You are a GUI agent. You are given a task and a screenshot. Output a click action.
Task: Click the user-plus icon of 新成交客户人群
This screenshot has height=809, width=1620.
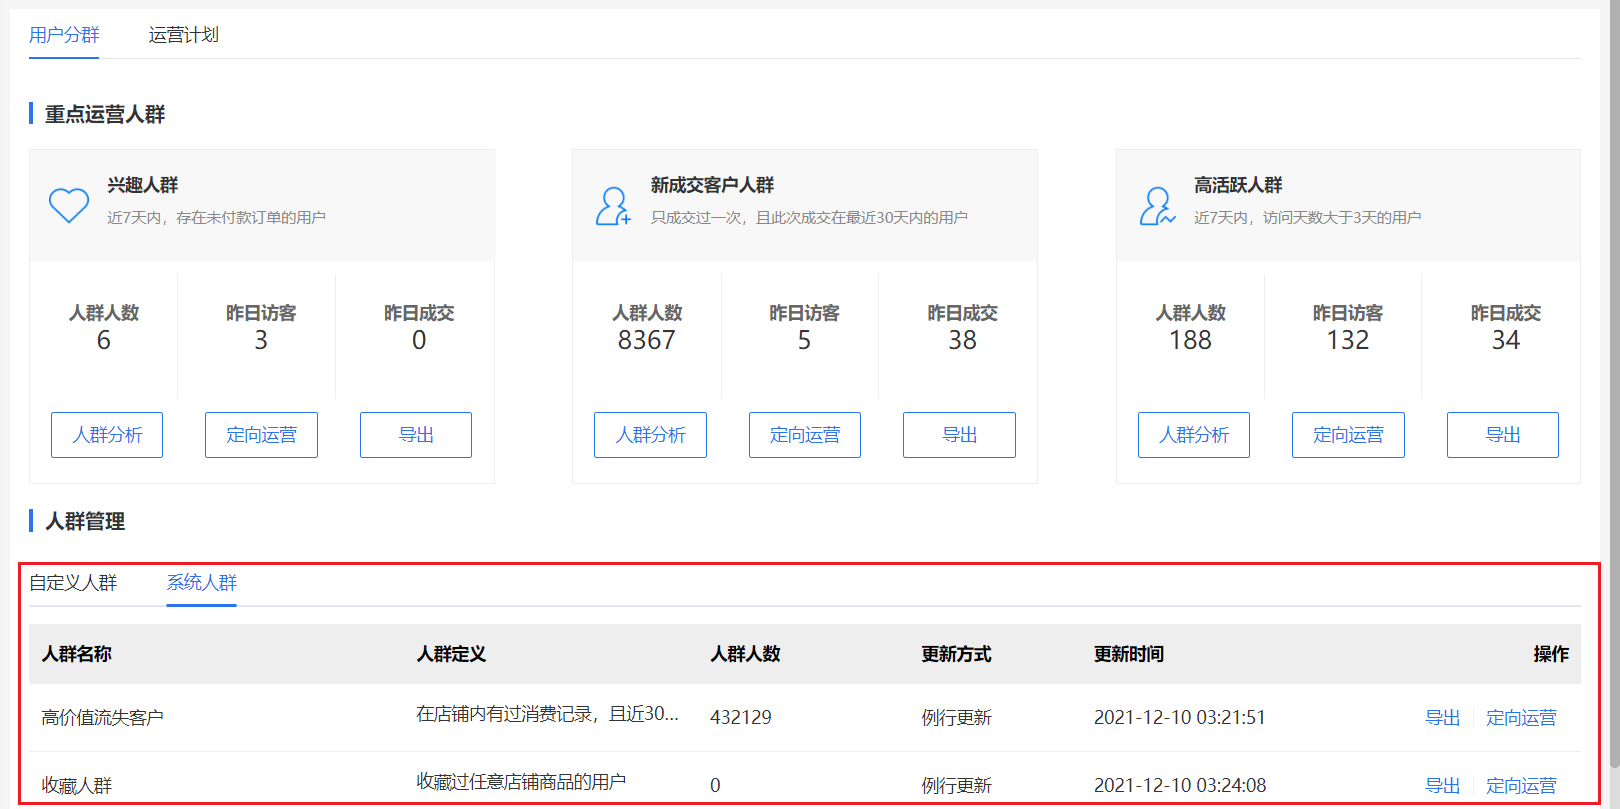tap(613, 206)
